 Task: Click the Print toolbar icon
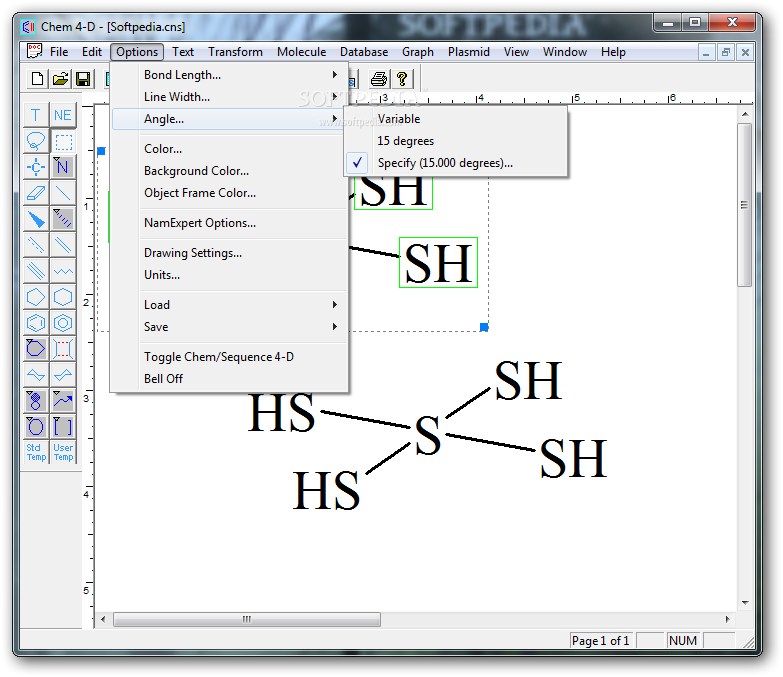[x=379, y=79]
